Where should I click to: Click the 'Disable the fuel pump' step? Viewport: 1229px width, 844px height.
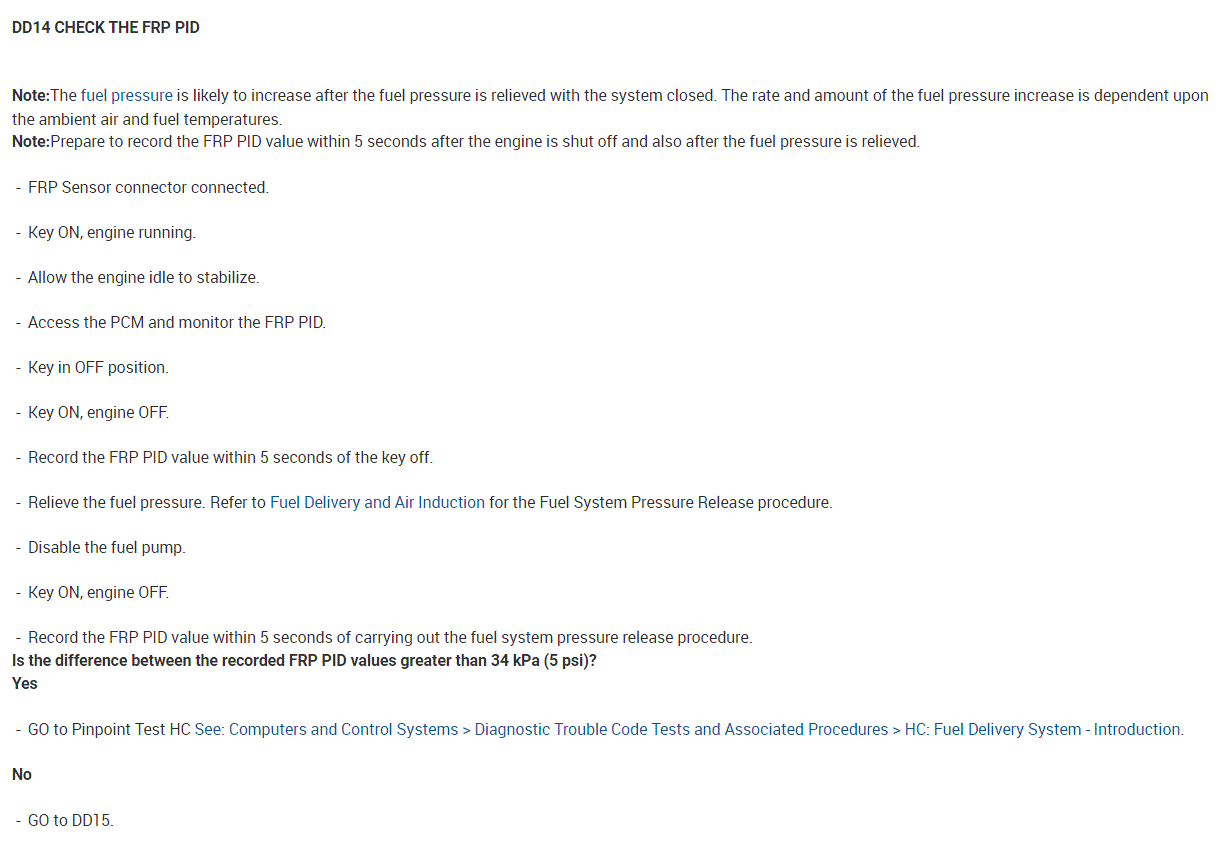106,547
